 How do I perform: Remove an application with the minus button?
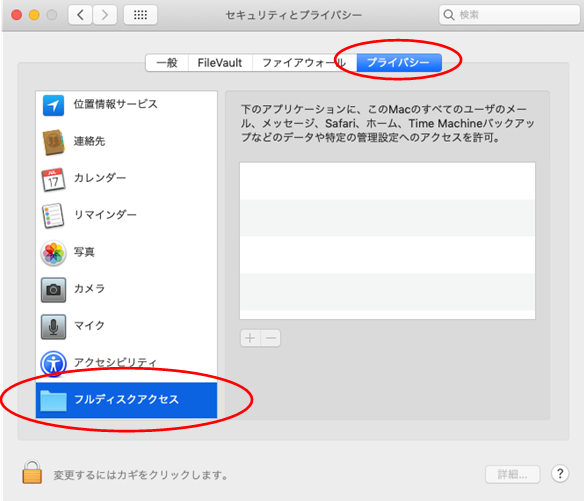point(271,338)
